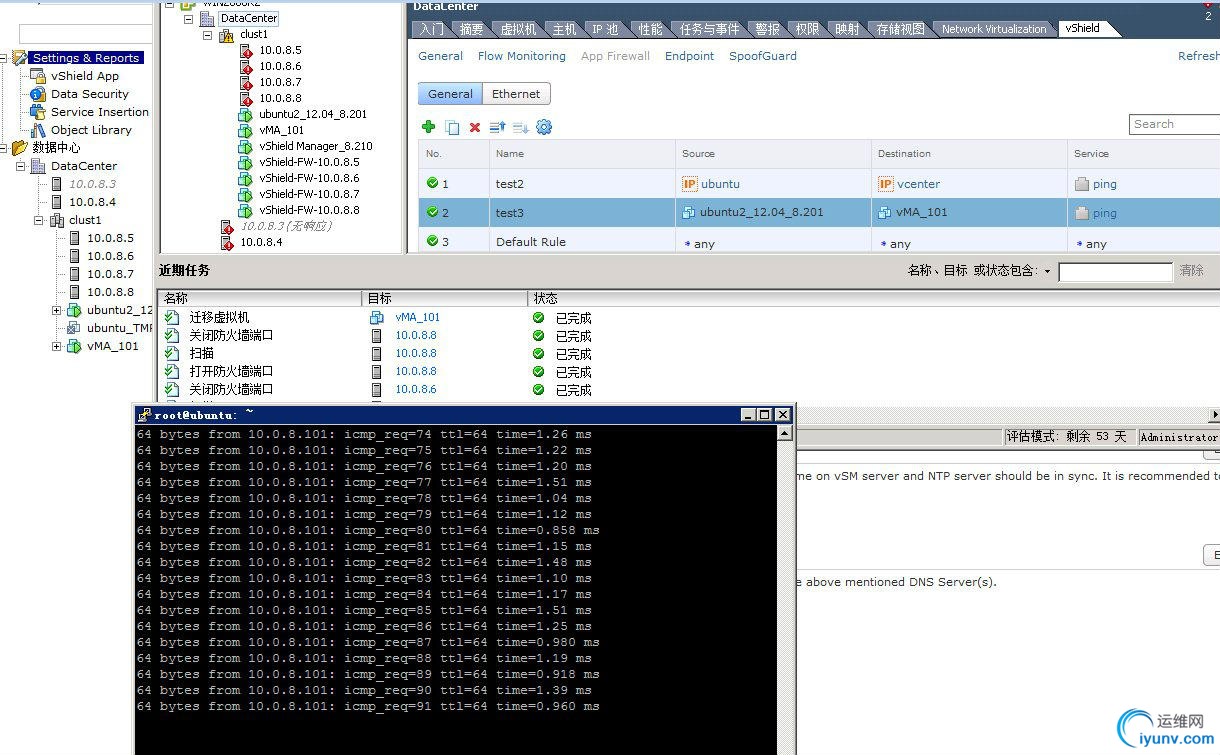
Task: Open the firewall settings gear icon
Action: point(544,127)
